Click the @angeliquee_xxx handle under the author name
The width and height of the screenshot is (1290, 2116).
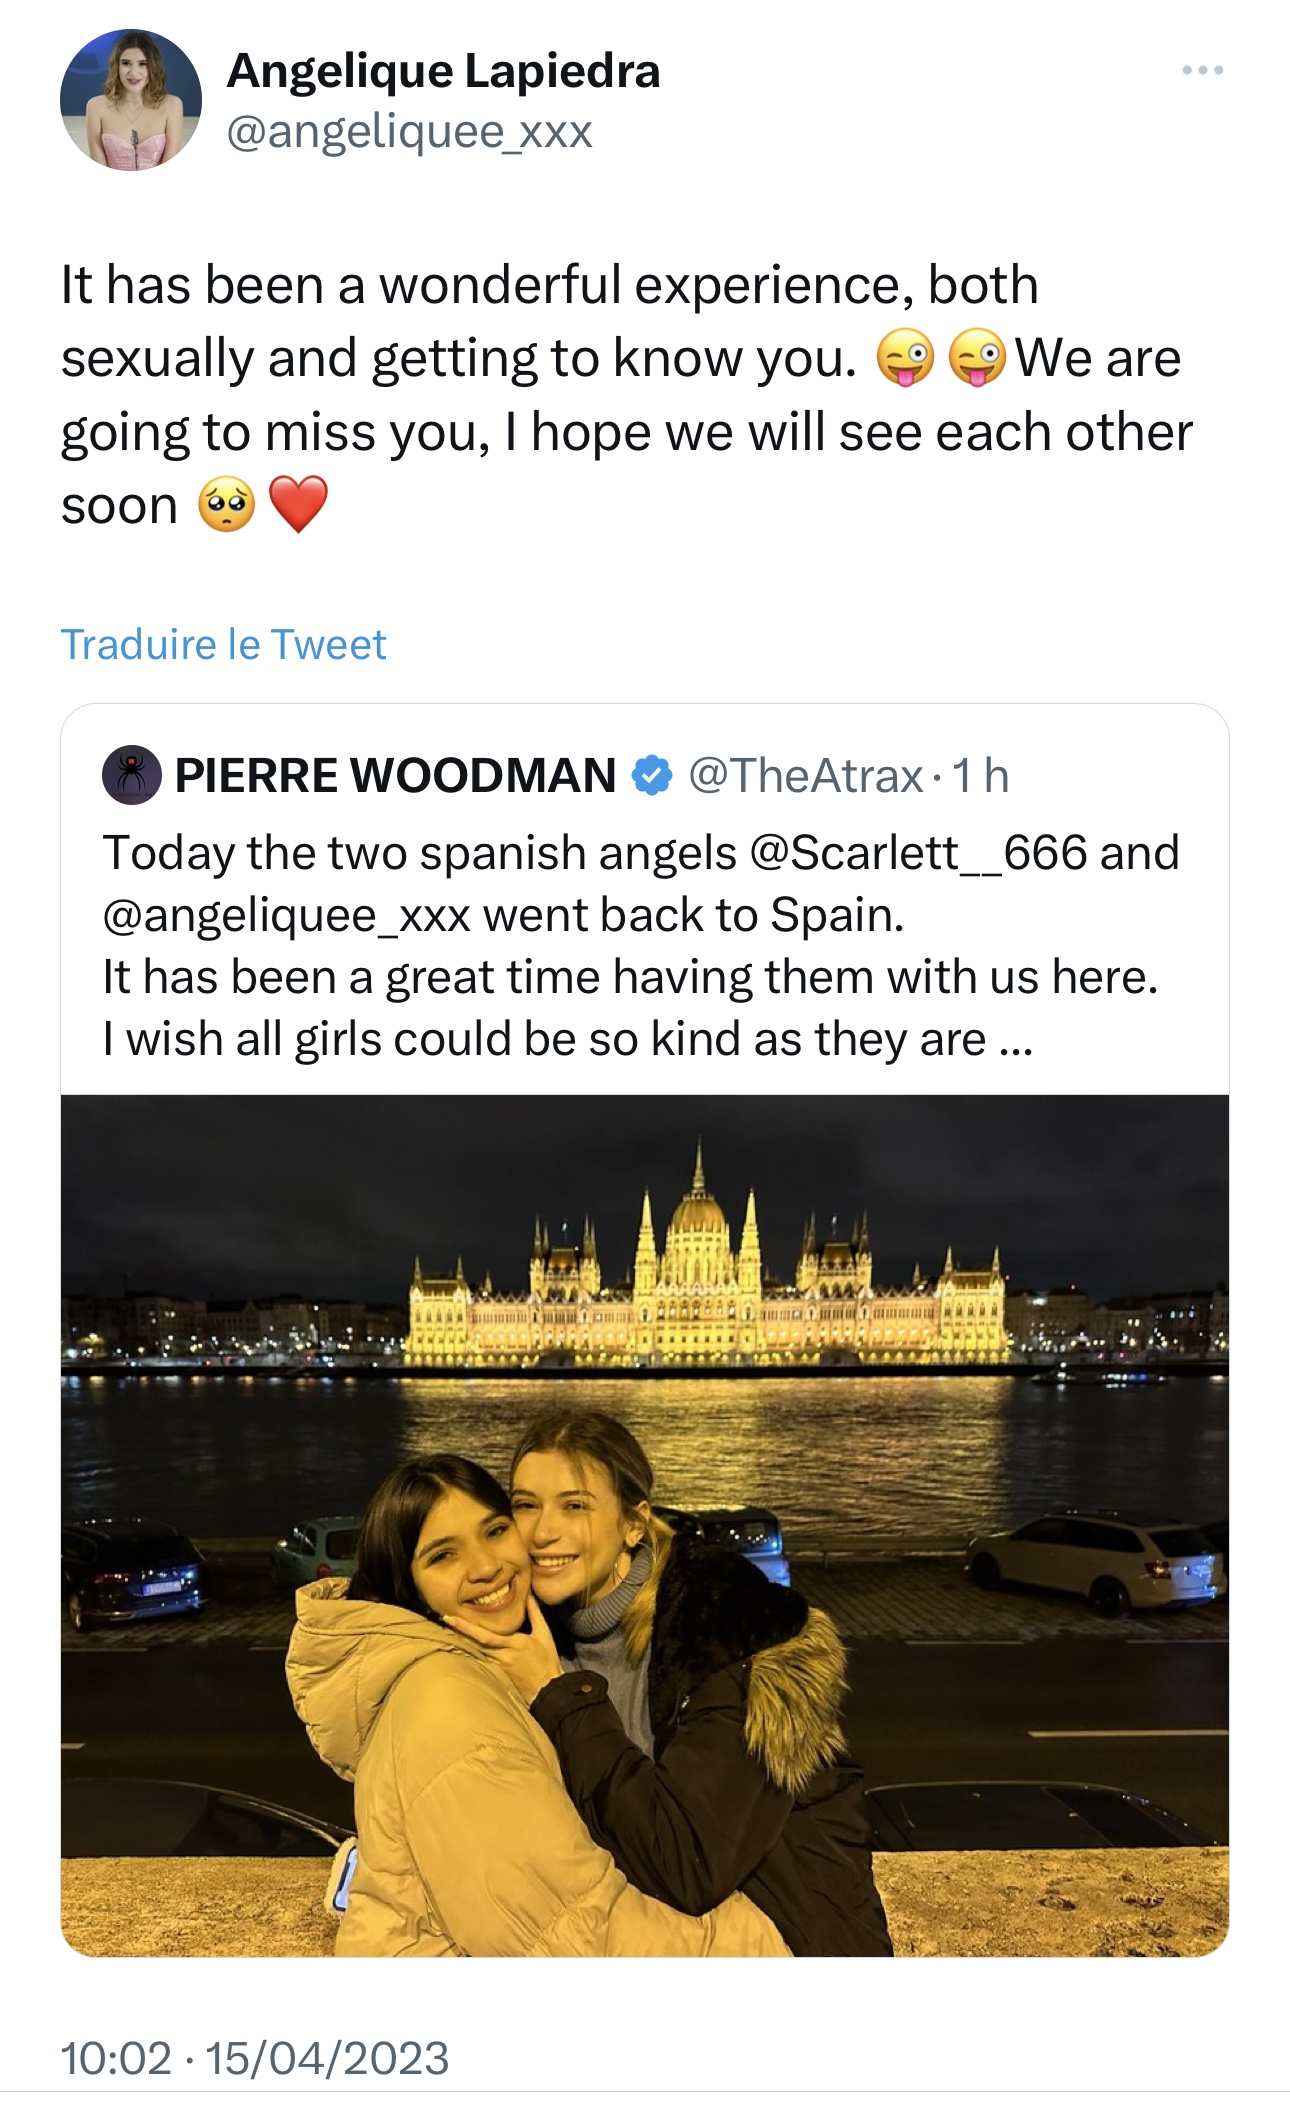tap(410, 131)
